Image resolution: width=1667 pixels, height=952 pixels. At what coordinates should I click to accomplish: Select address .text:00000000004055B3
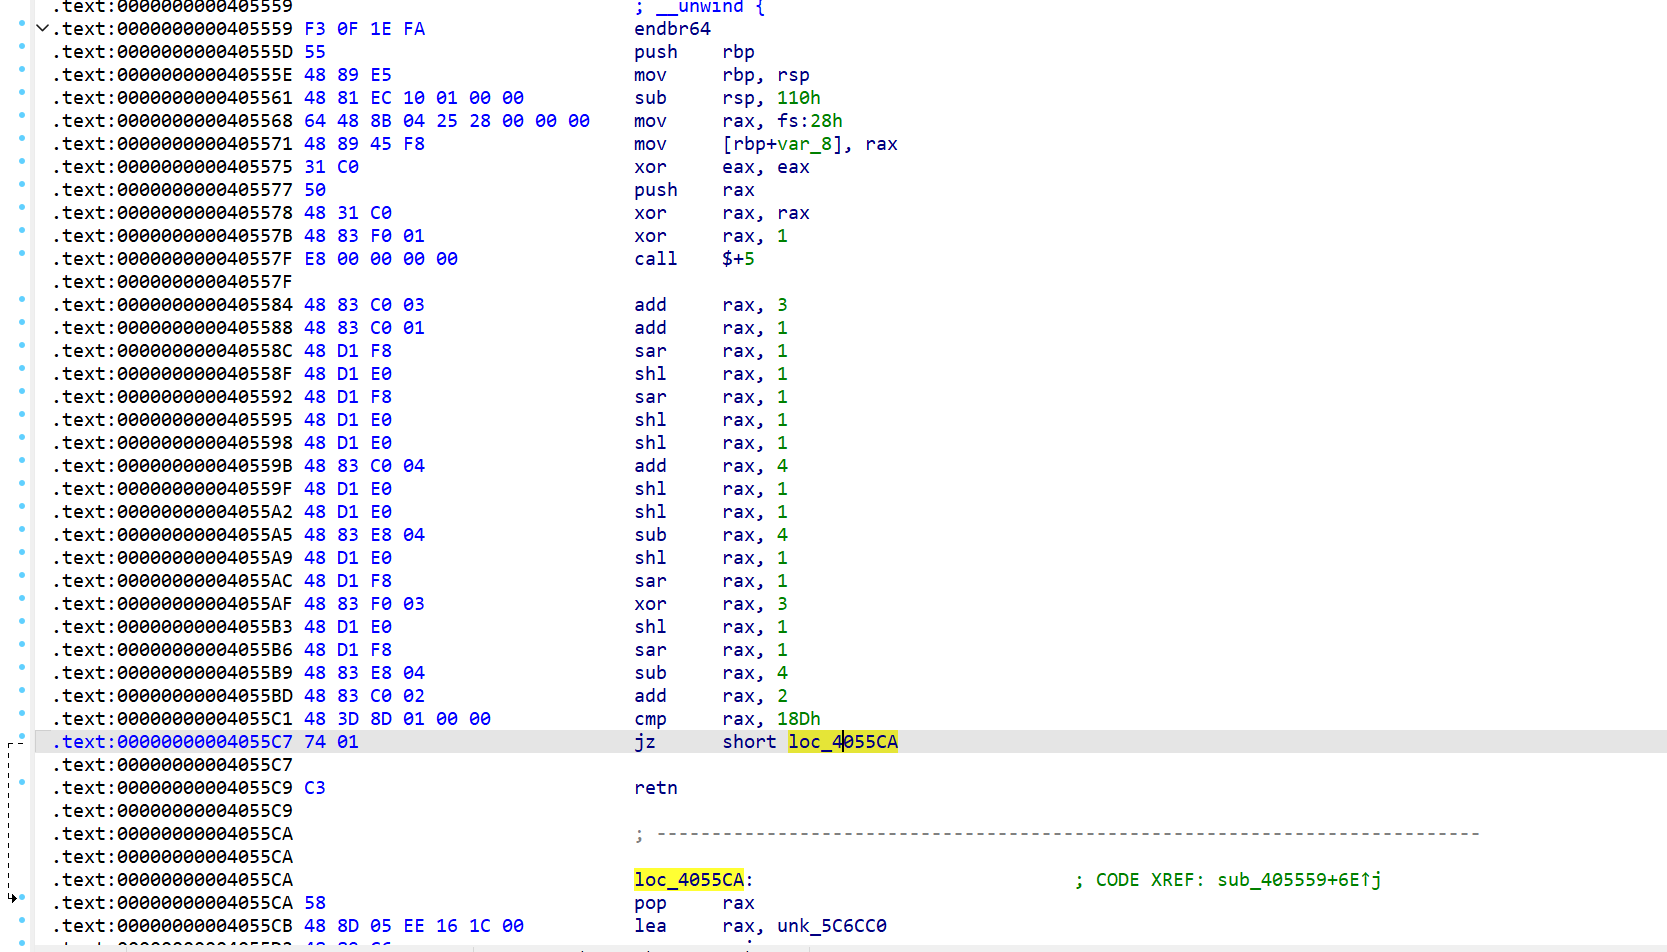pyautogui.click(x=172, y=626)
